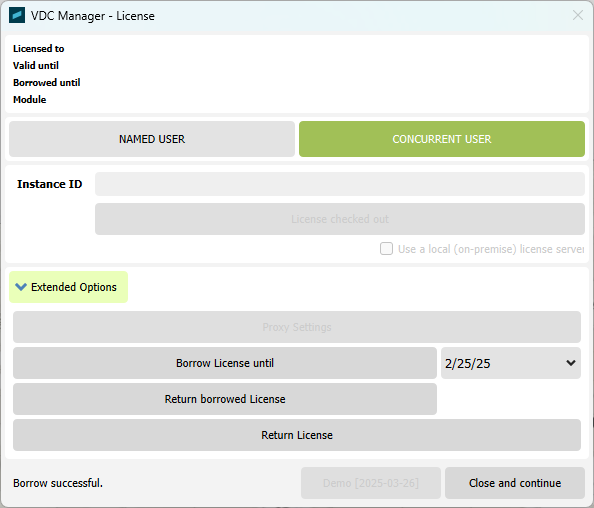
Task: Click the VDC Manager app logo icon
Action: (17, 16)
